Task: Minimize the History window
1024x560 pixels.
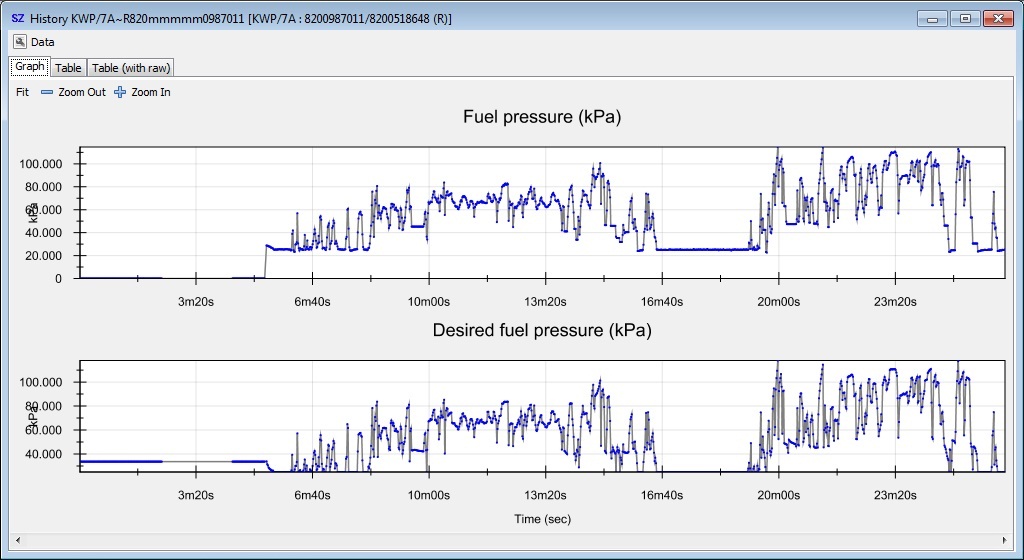Action: coord(932,19)
